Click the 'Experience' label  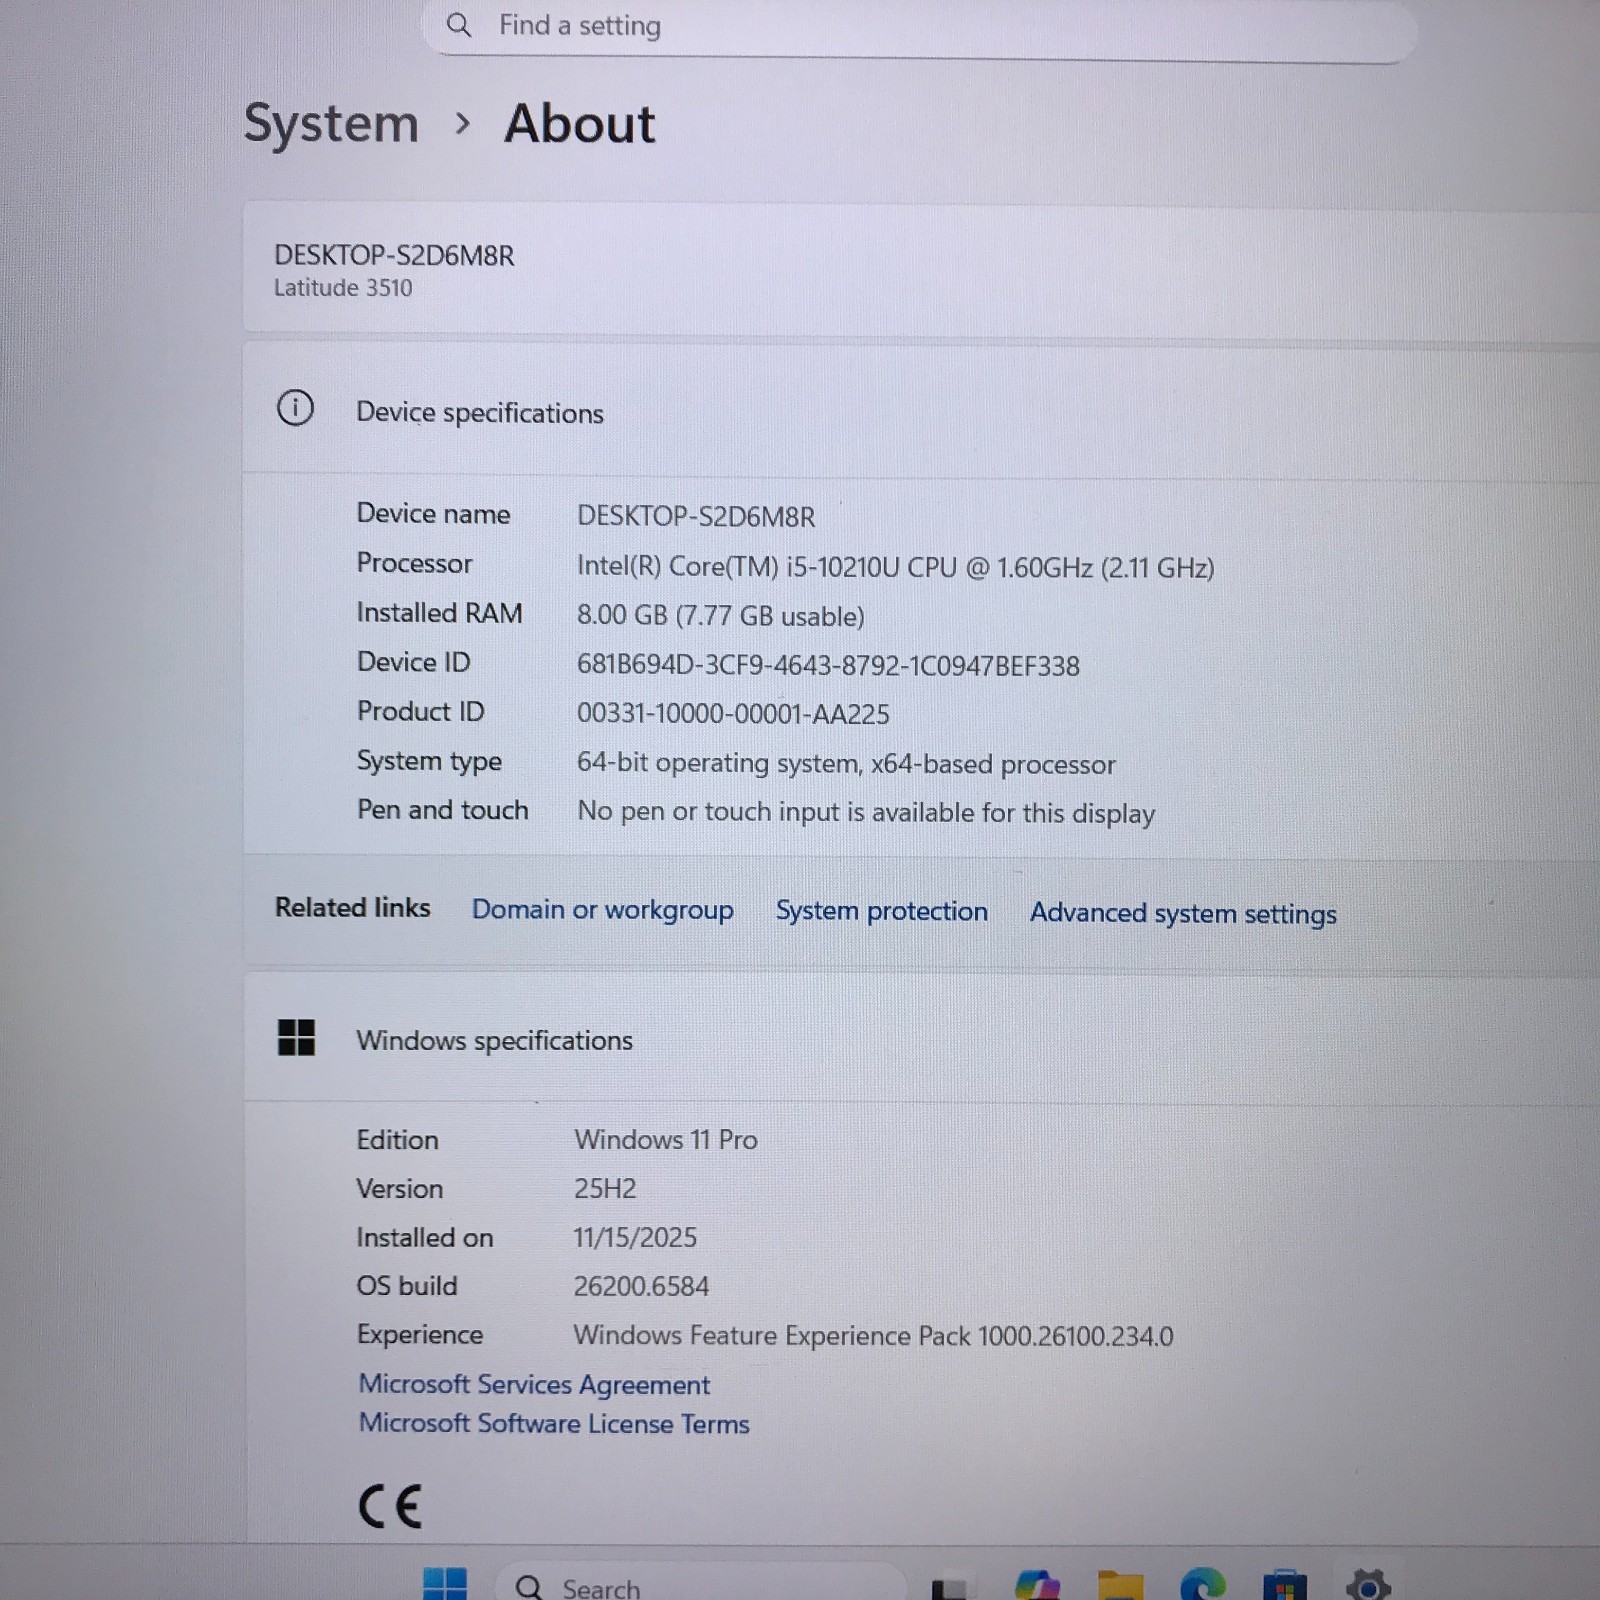pos(420,1335)
